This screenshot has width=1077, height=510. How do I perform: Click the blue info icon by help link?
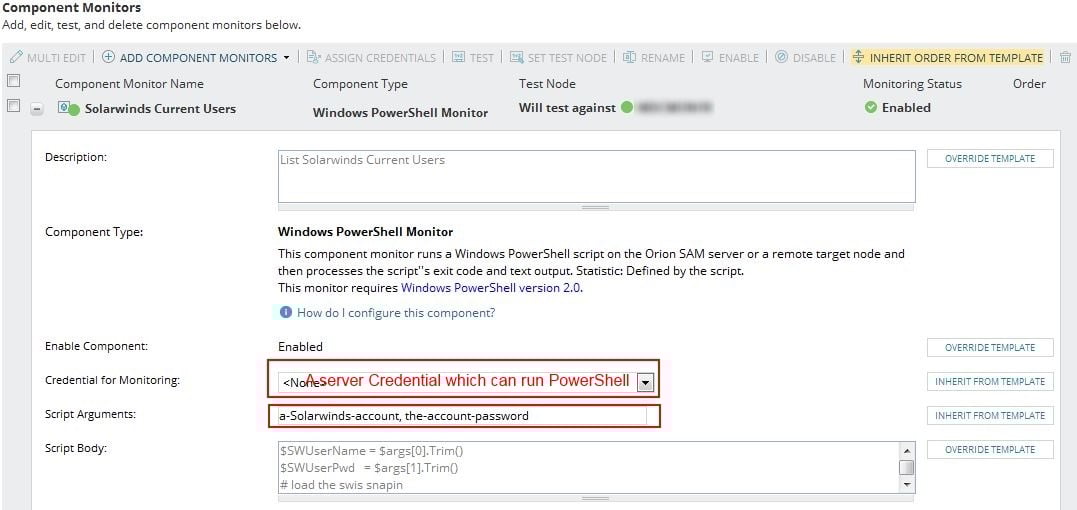[x=286, y=312]
